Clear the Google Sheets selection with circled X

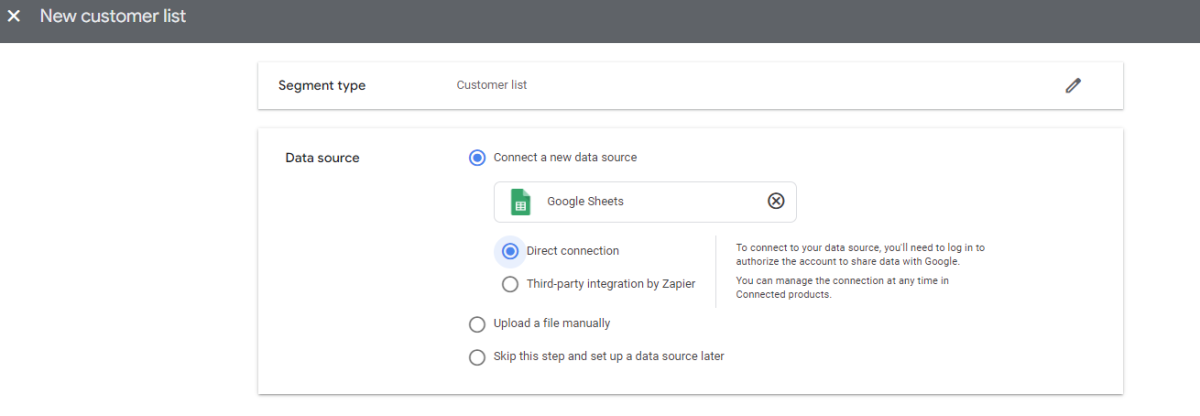pos(776,201)
